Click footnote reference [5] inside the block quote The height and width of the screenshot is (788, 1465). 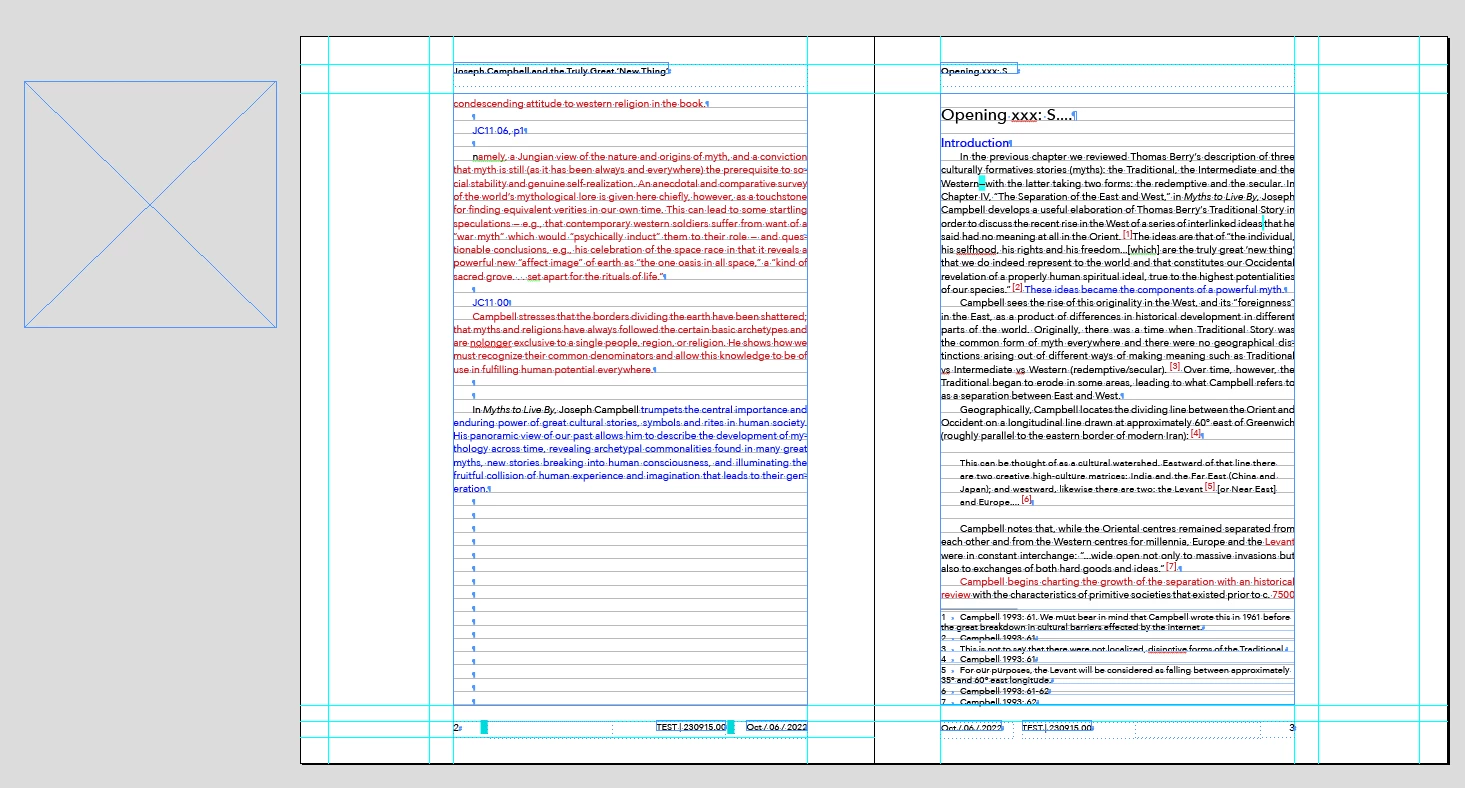tap(1210, 487)
